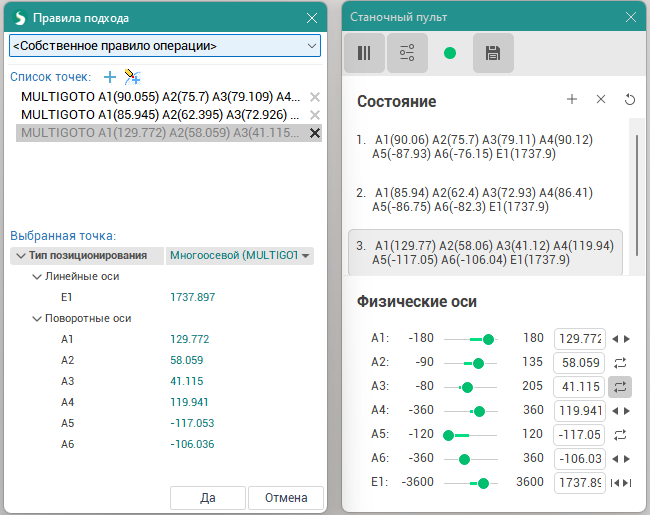Select the second MULTIGOTO point in the list

160,115
